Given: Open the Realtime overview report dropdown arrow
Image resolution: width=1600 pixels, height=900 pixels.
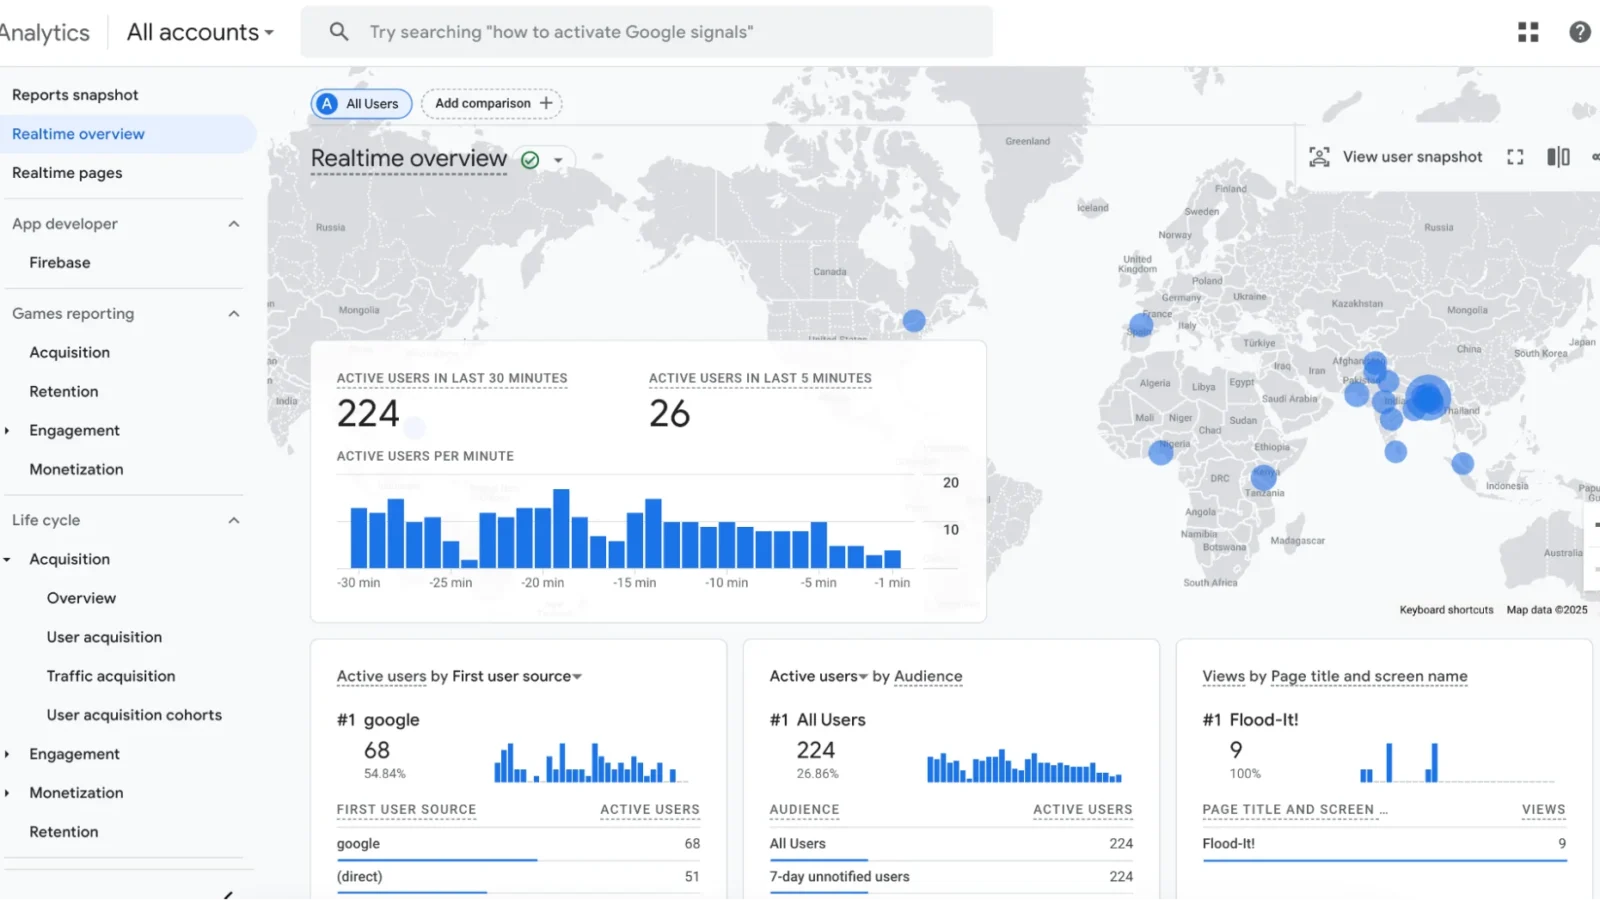Looking at the screenshot, I should (x=558, y=158).
